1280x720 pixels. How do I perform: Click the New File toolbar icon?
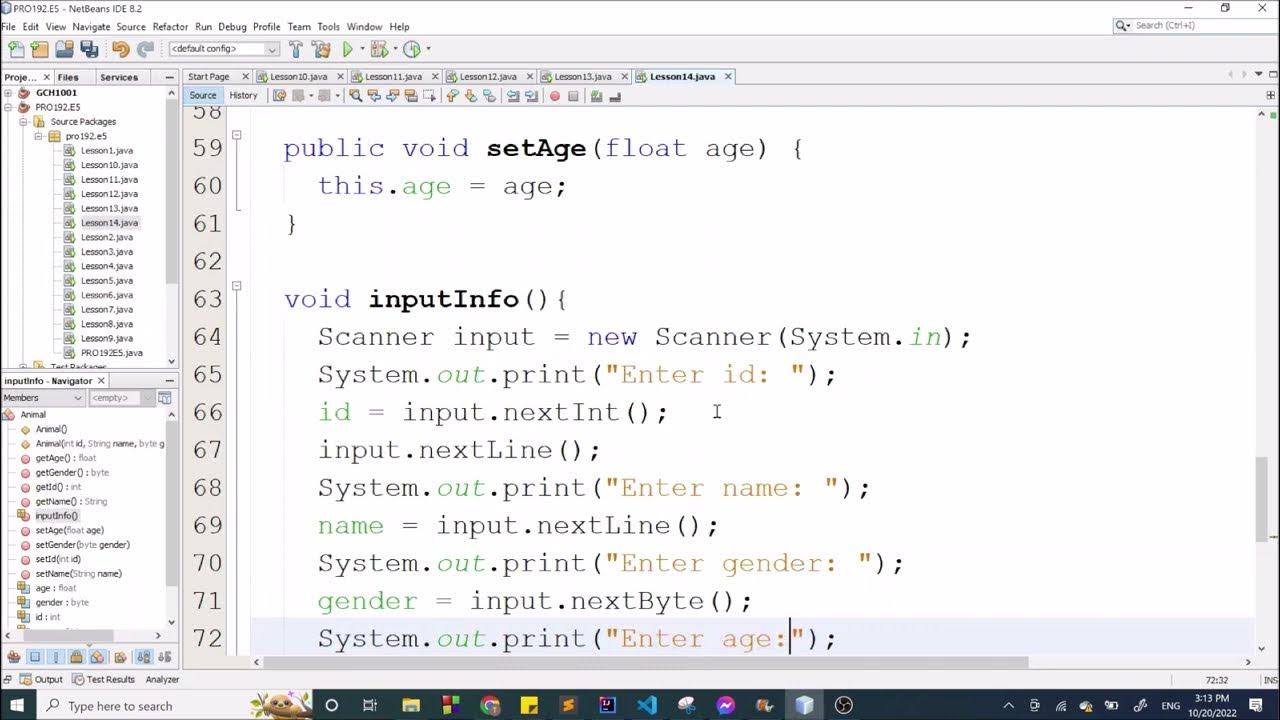[16, 48]
